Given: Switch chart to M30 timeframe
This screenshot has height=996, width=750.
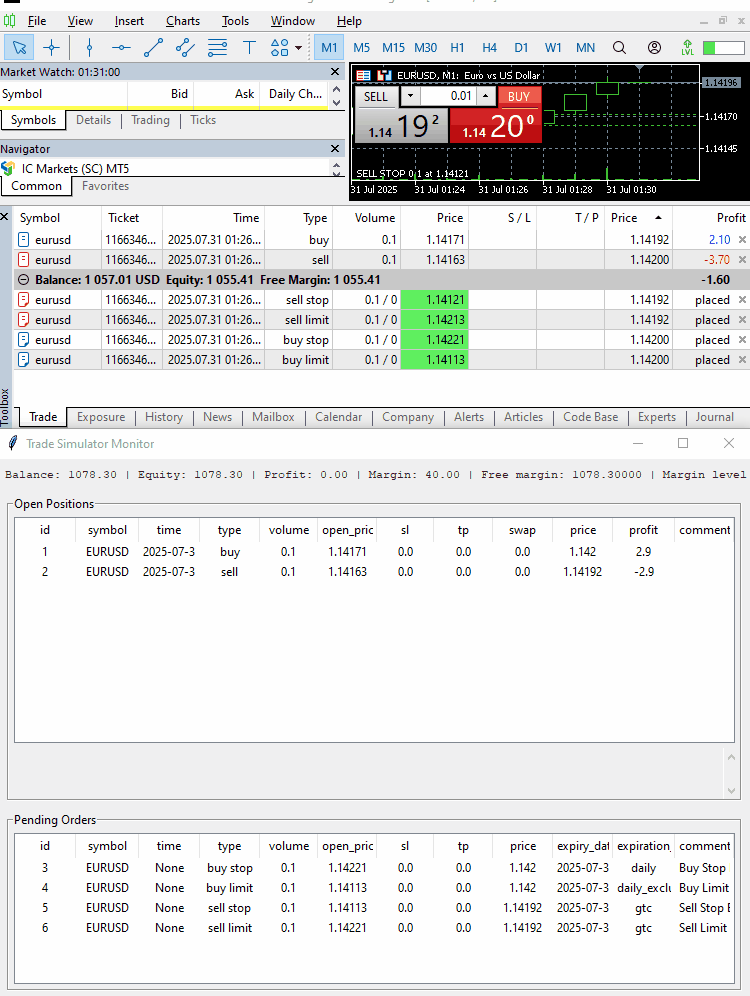Looking at the screenshot, I should point(425,48).
